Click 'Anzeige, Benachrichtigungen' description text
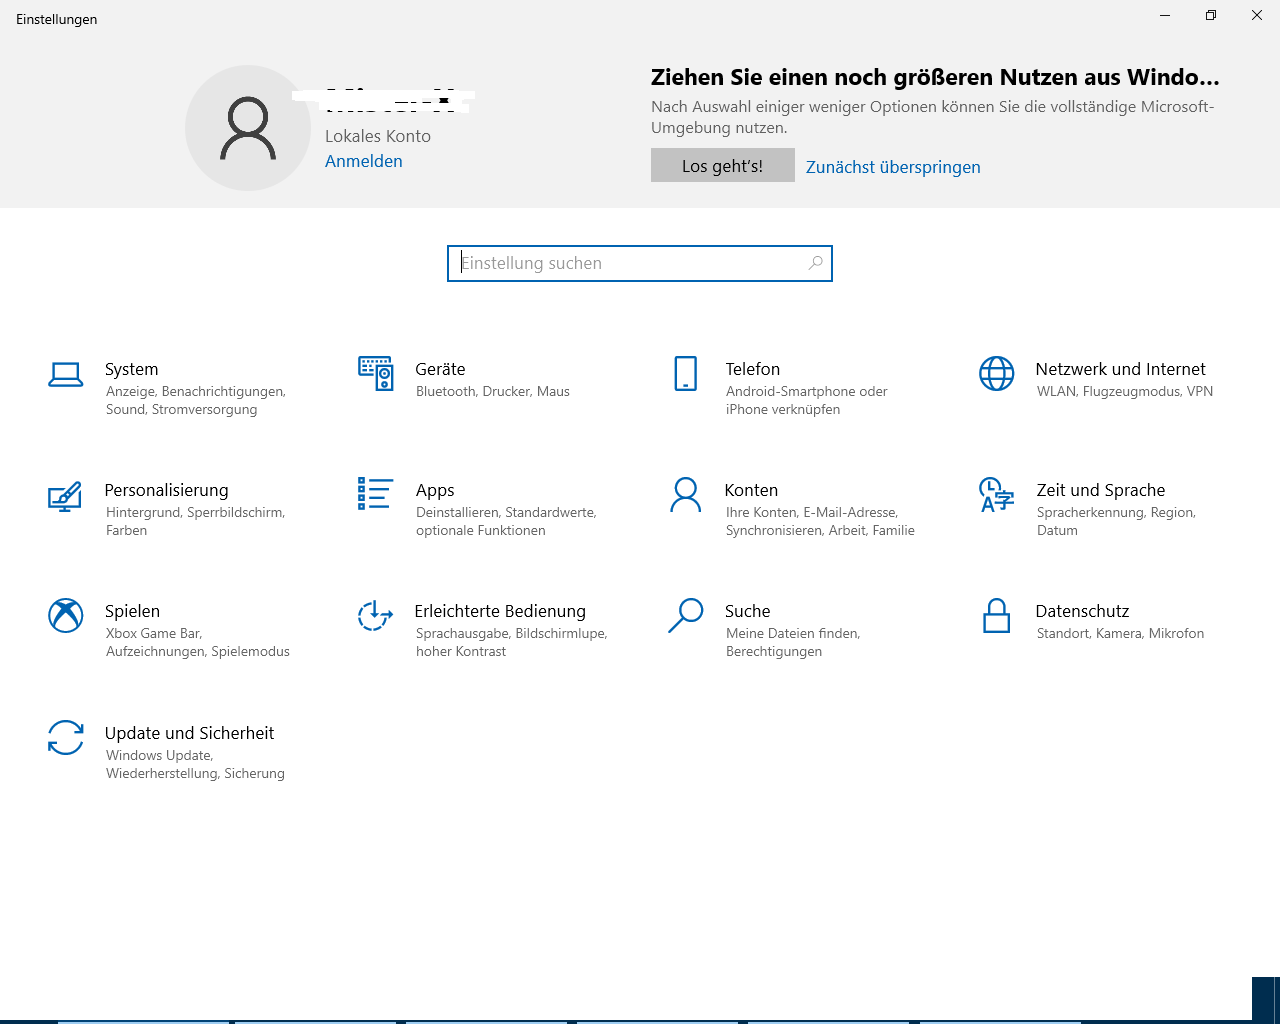The width and height of the screenshot is (1280, 1024). coord(196,391)
